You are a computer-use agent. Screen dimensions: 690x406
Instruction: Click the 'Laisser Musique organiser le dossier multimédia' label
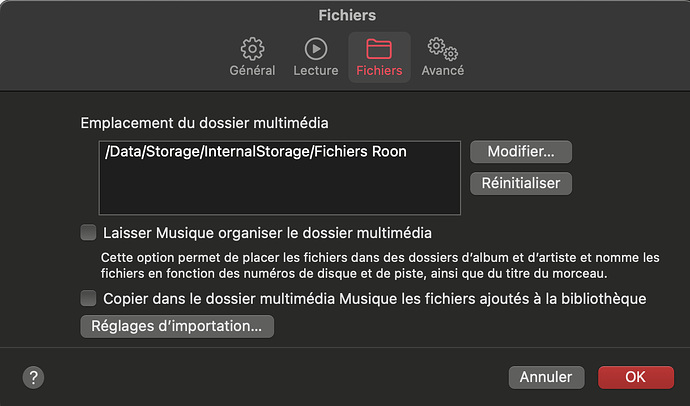[267, 233]
